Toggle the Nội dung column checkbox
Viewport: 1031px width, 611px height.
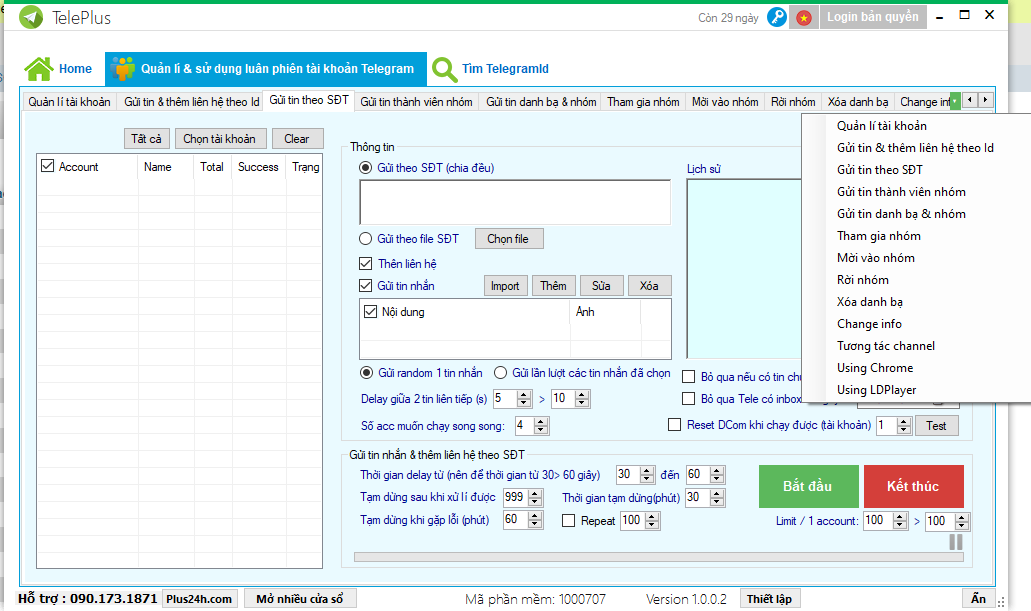370,312
